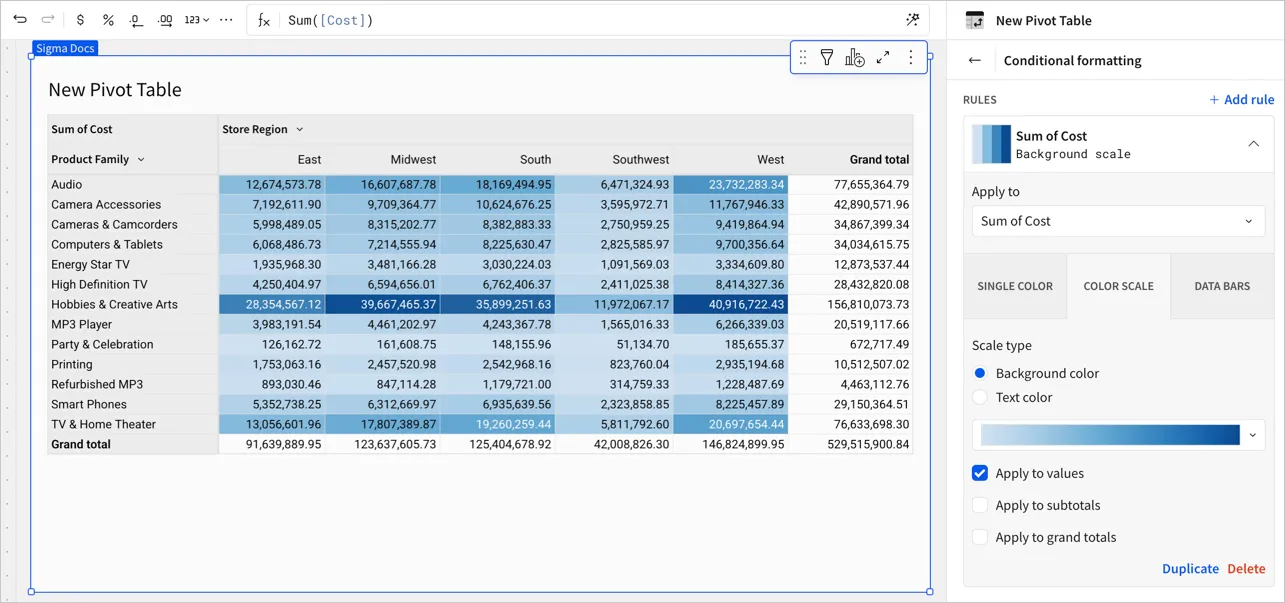Click the blue gradient color scale bar
The height and width of the screenshot is (603, 1285).
click(x=1110, y=435)
